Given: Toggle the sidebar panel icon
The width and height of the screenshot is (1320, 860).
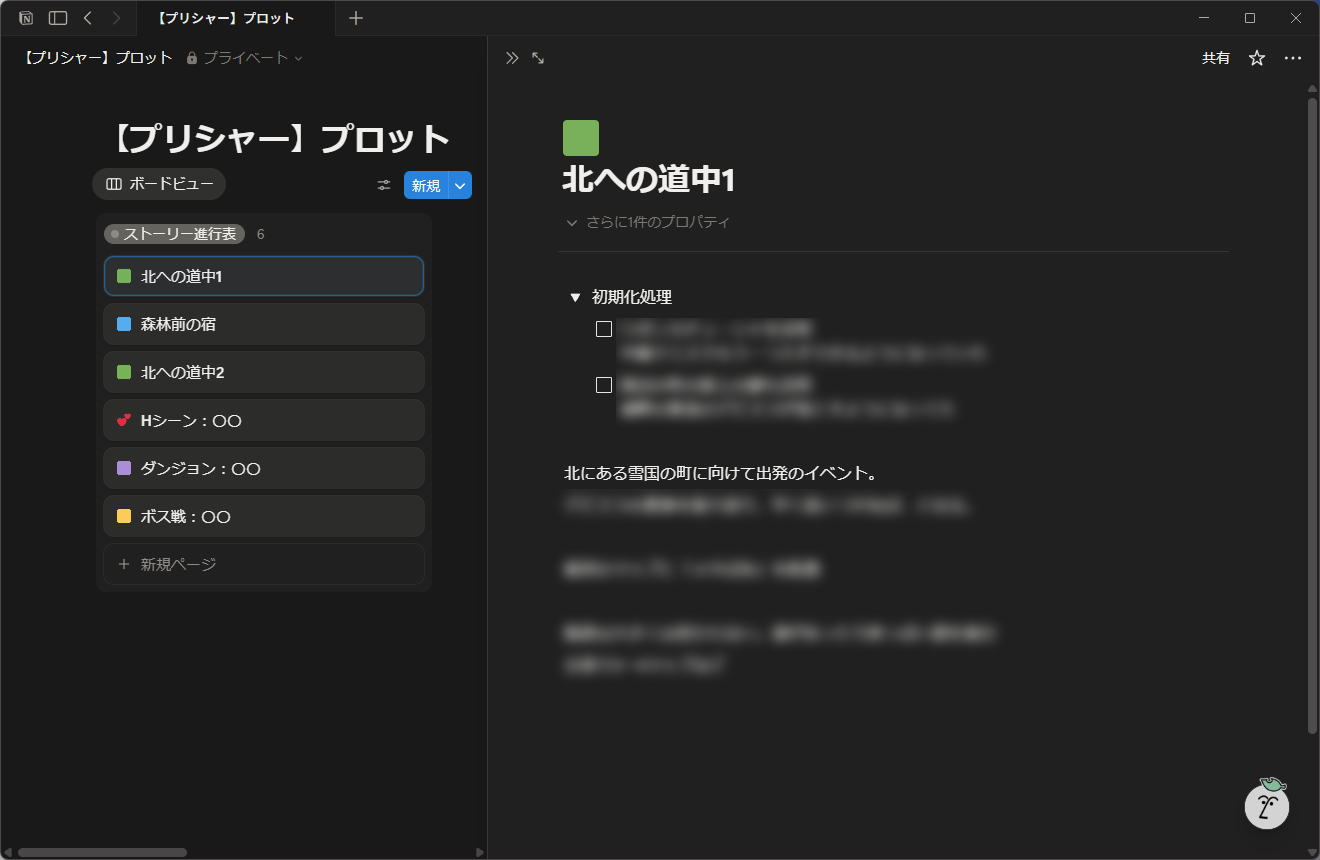Looking at the screenshot, I should (58, 18).
